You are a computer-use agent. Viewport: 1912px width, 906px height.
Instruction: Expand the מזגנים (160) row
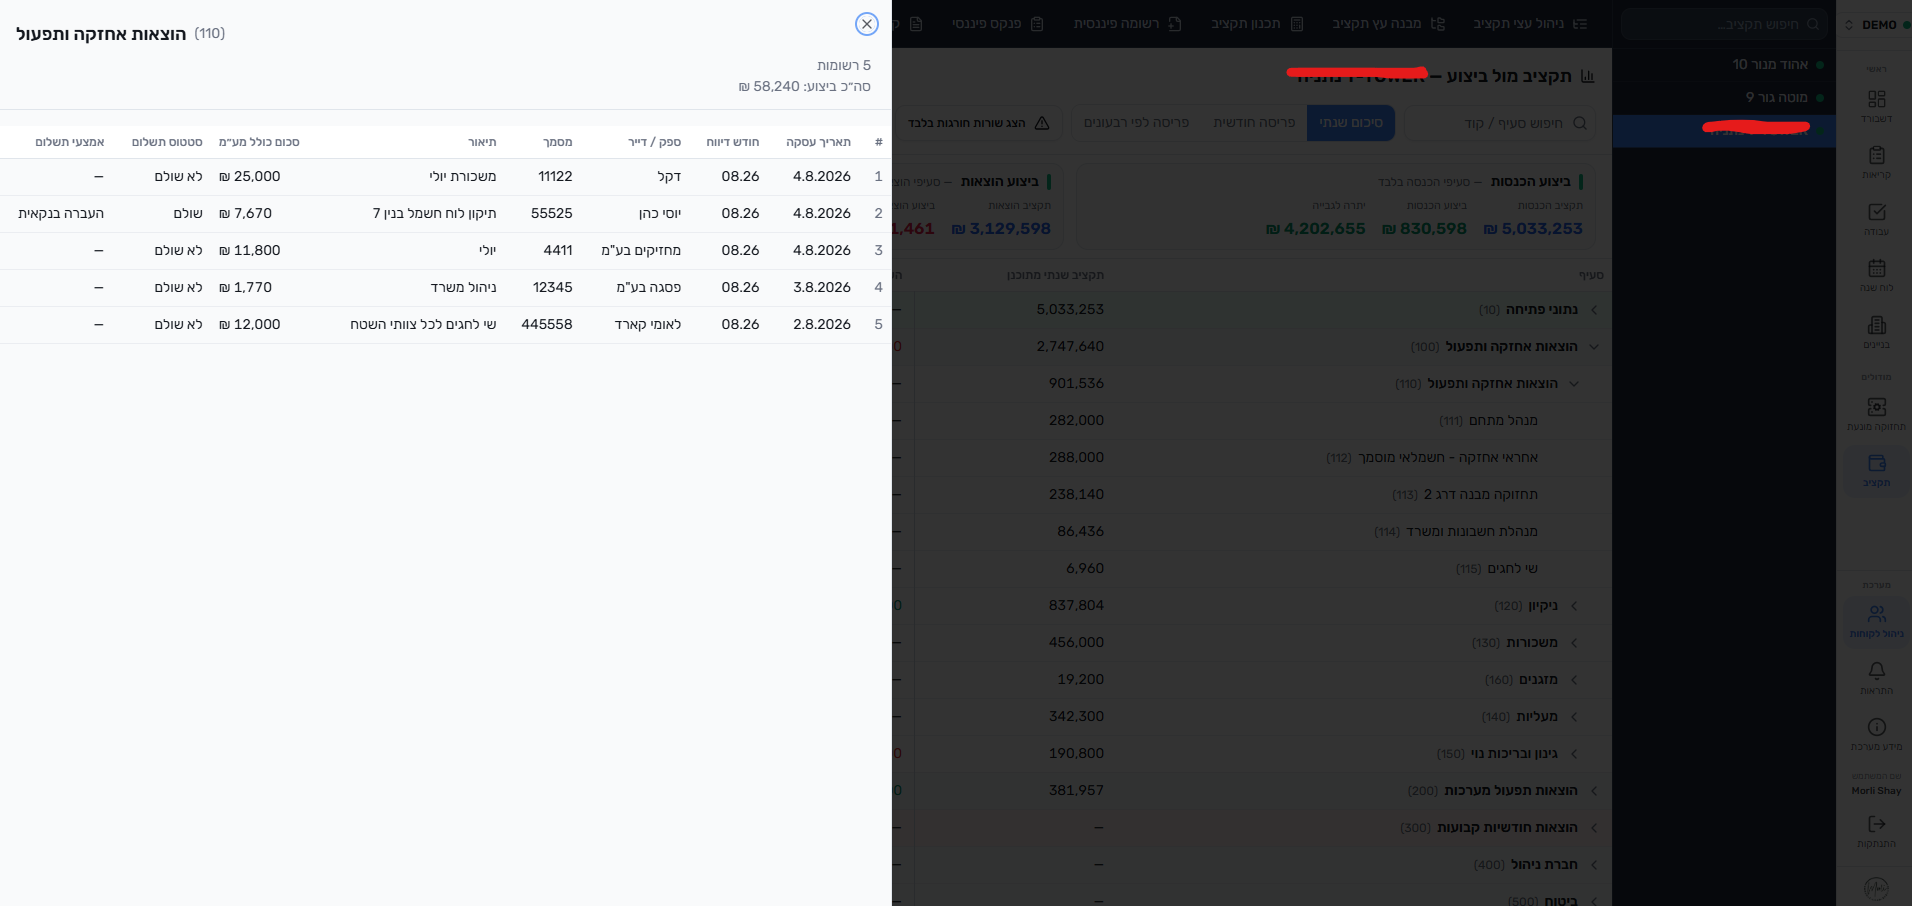[x=1574, y=680]
